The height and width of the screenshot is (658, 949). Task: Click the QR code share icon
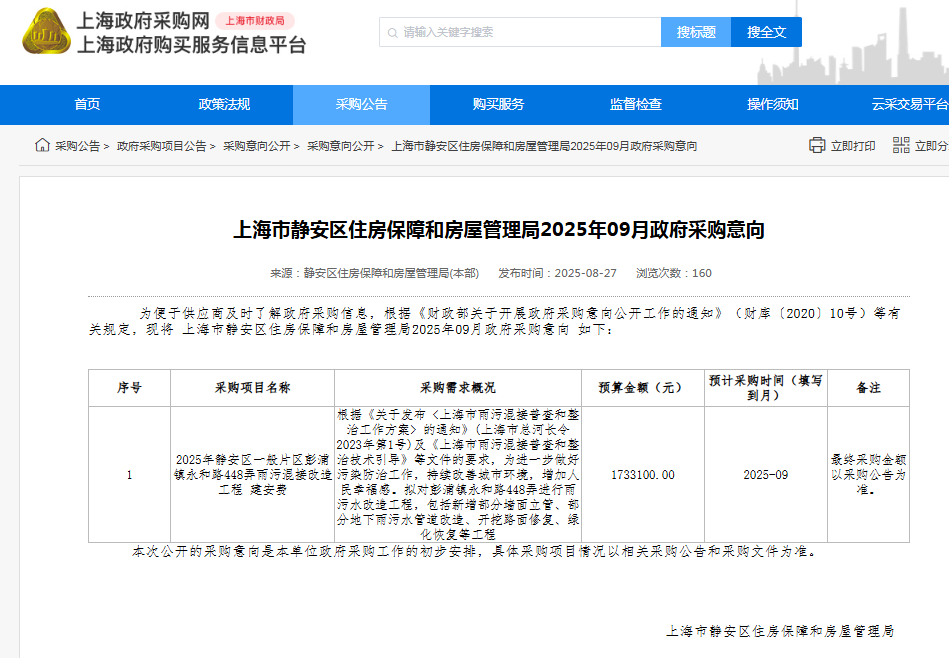[x=901, y=145]
